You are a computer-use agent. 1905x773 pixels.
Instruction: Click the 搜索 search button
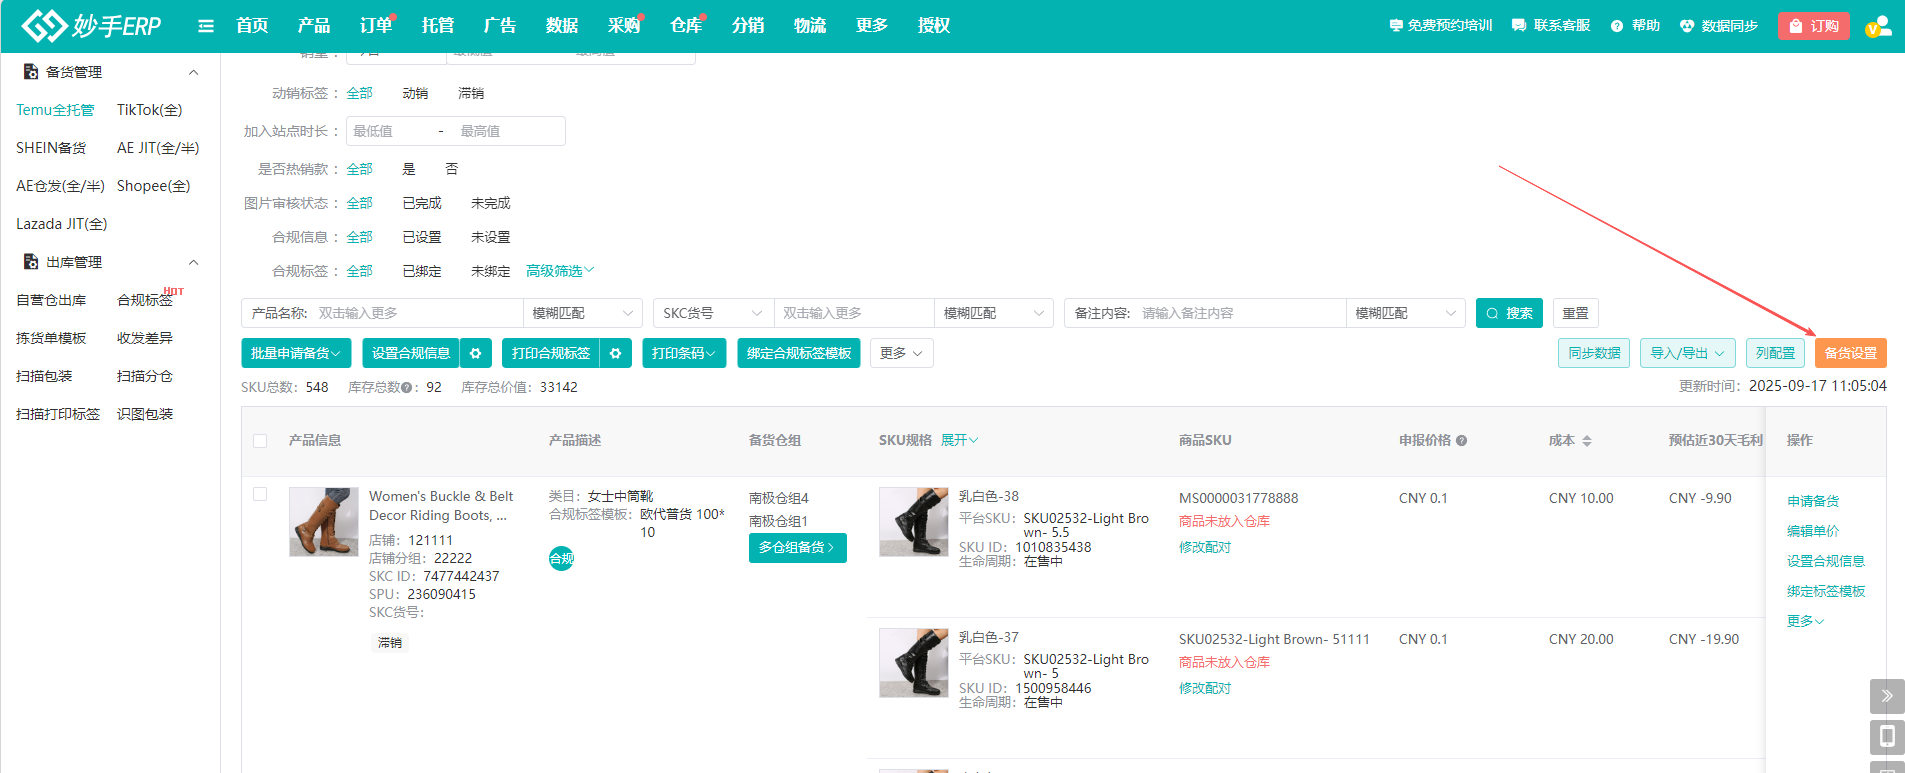click(1509, 313)
